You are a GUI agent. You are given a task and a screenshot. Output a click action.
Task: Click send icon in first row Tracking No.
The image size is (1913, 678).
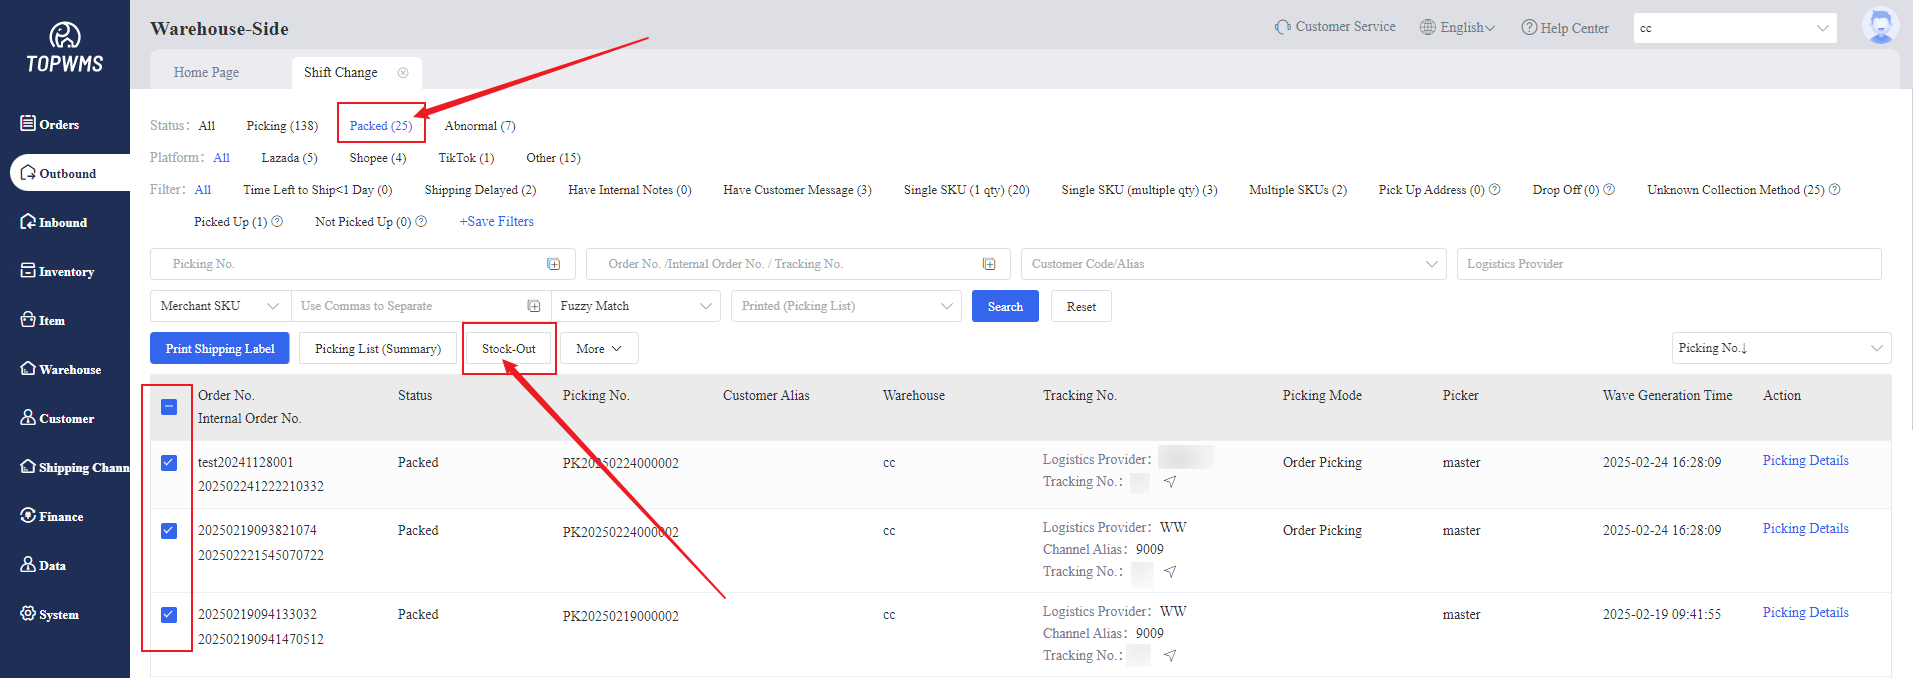pyautogui.click(x=1170, y=482)
